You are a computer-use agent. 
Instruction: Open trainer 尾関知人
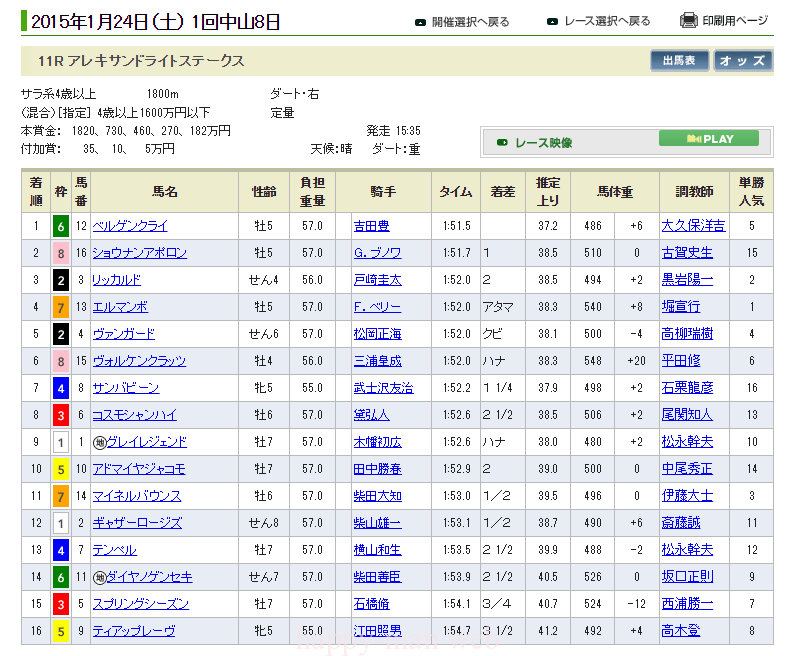pos(687,415)
